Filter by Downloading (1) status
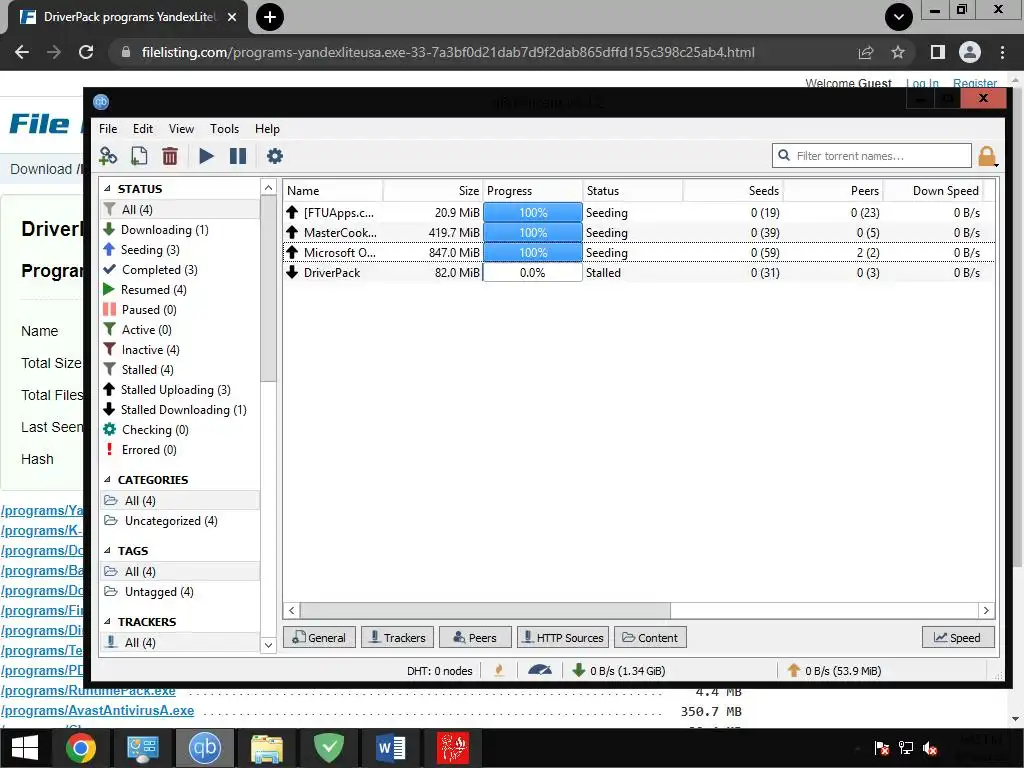Screen dimensions: 1024x768 [165, 230]
